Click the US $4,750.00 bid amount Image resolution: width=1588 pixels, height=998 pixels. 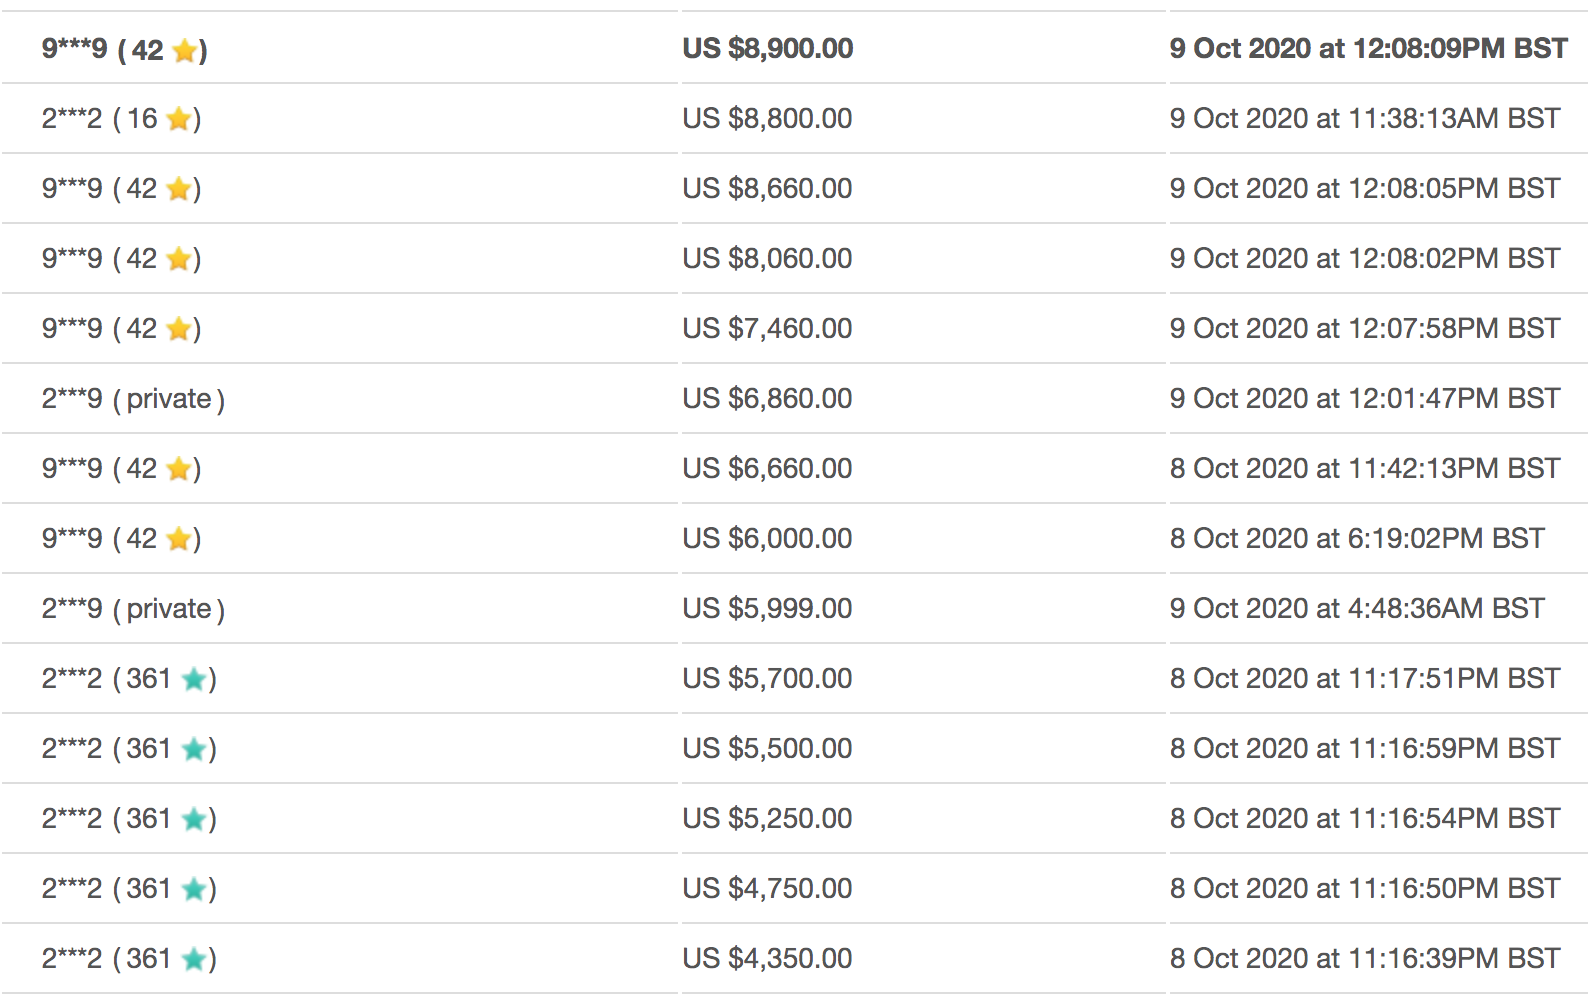click(x=767, y=889)
